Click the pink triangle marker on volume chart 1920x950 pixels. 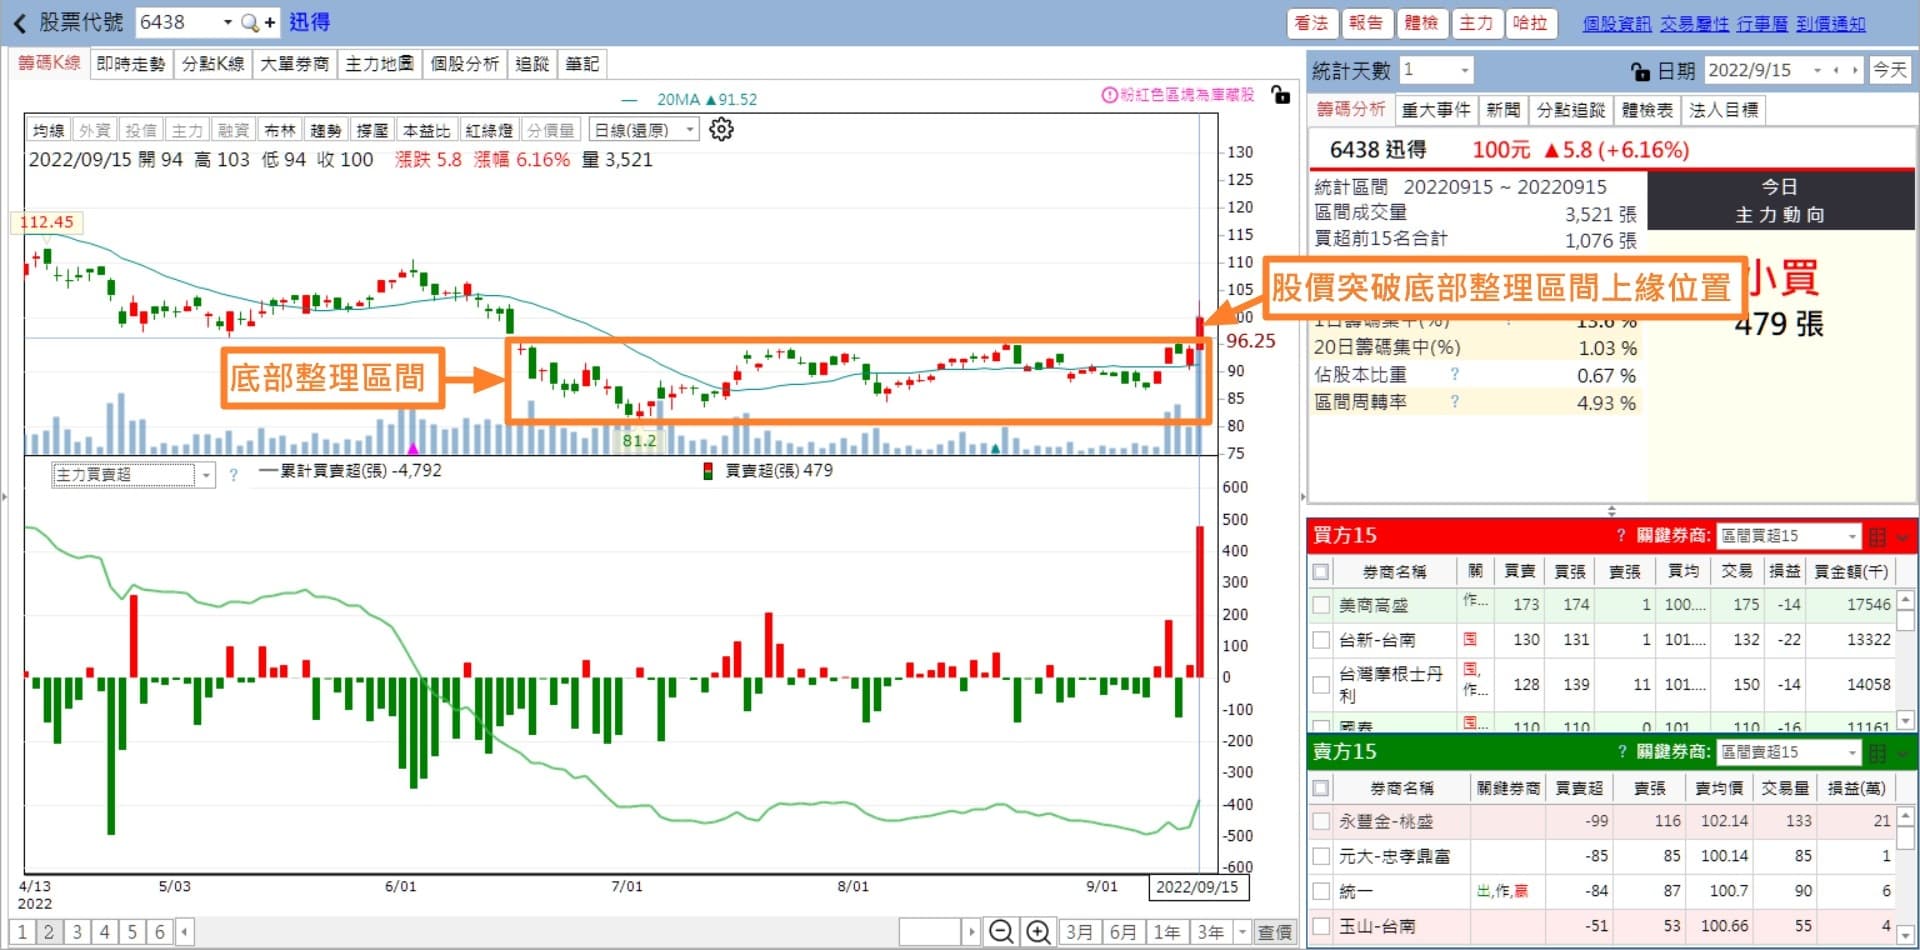click(413, 449)
